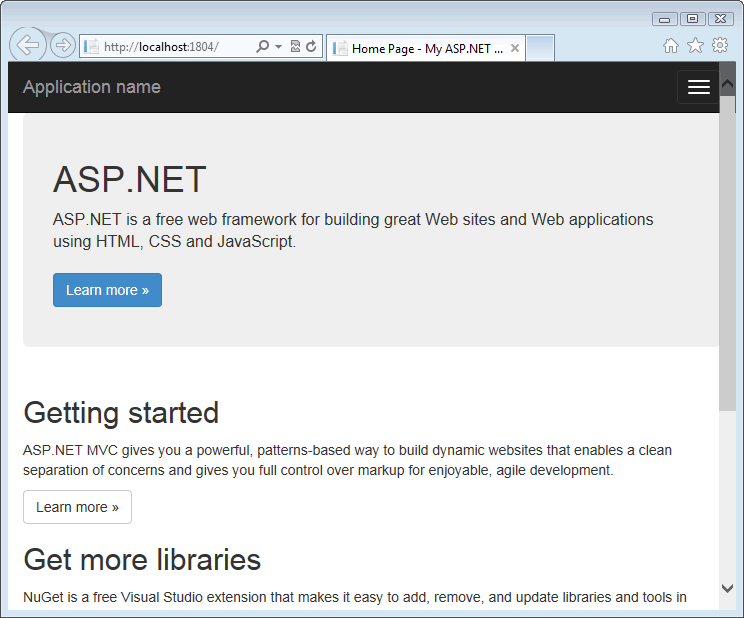Toggle the Compatibility View icon
Screen dimensions: 744x618
coord(295,46)
